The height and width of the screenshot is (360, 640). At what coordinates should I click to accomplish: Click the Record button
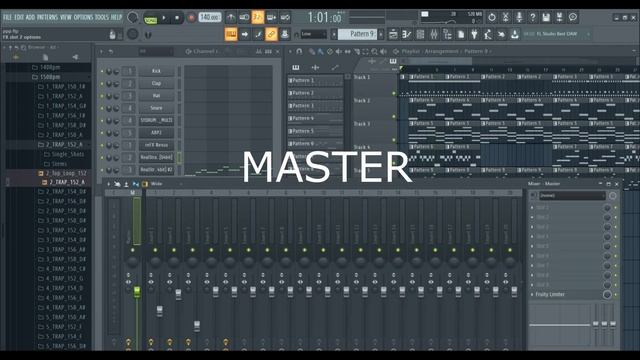click(x=191, y=18)
